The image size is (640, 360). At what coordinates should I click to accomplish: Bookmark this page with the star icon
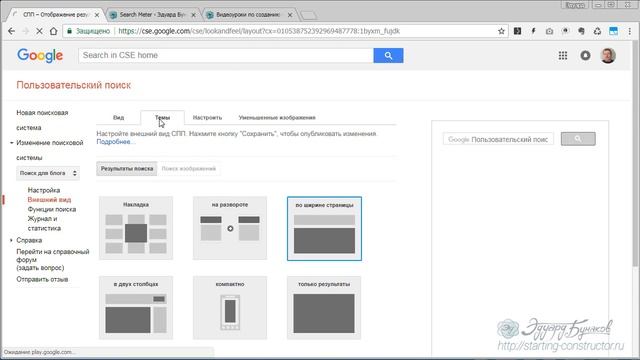tap(501, 31)
